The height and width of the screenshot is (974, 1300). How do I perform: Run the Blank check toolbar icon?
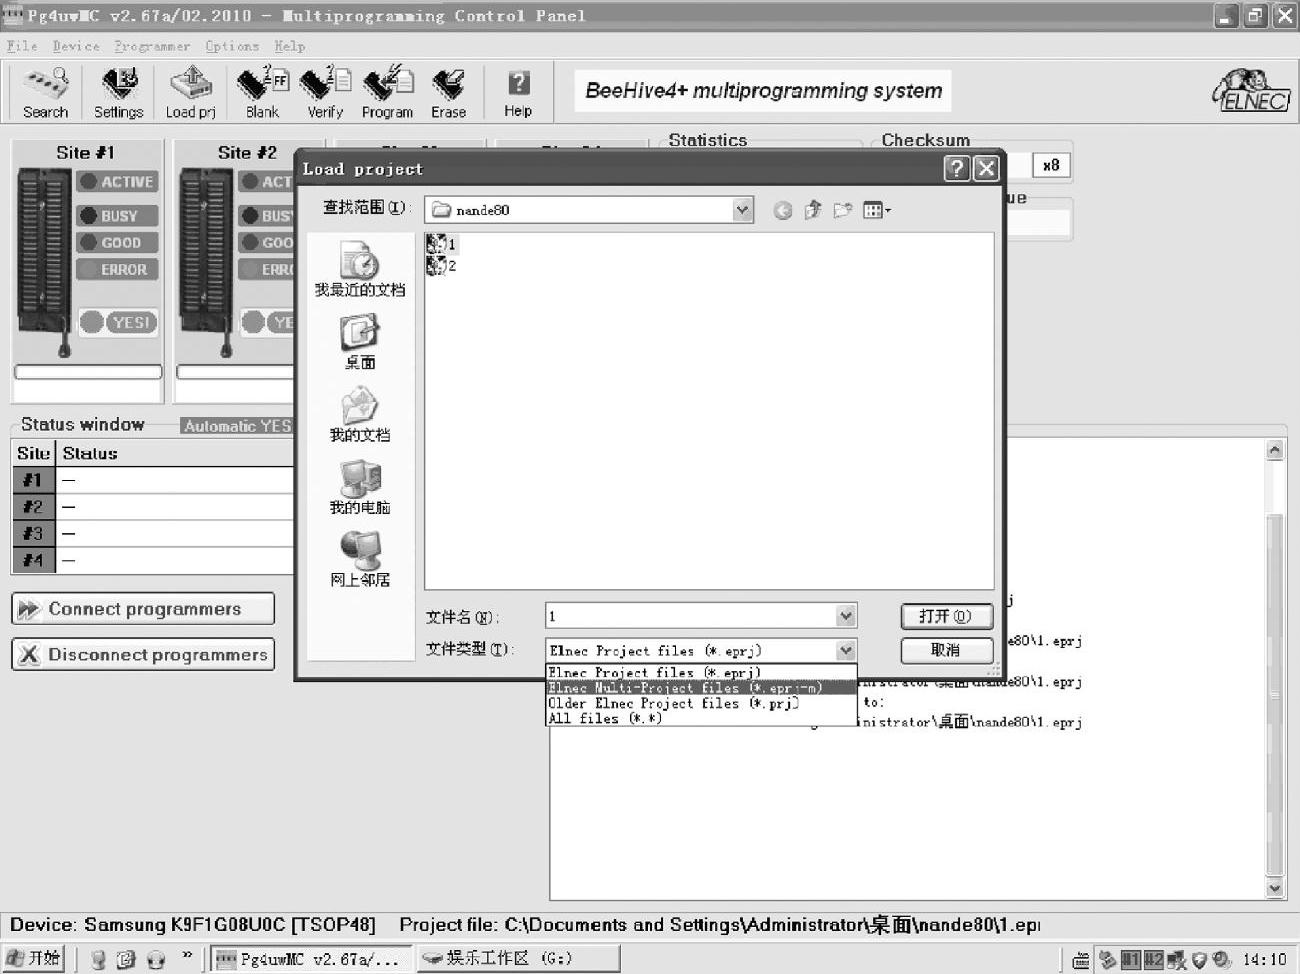[x=262, y=92]
